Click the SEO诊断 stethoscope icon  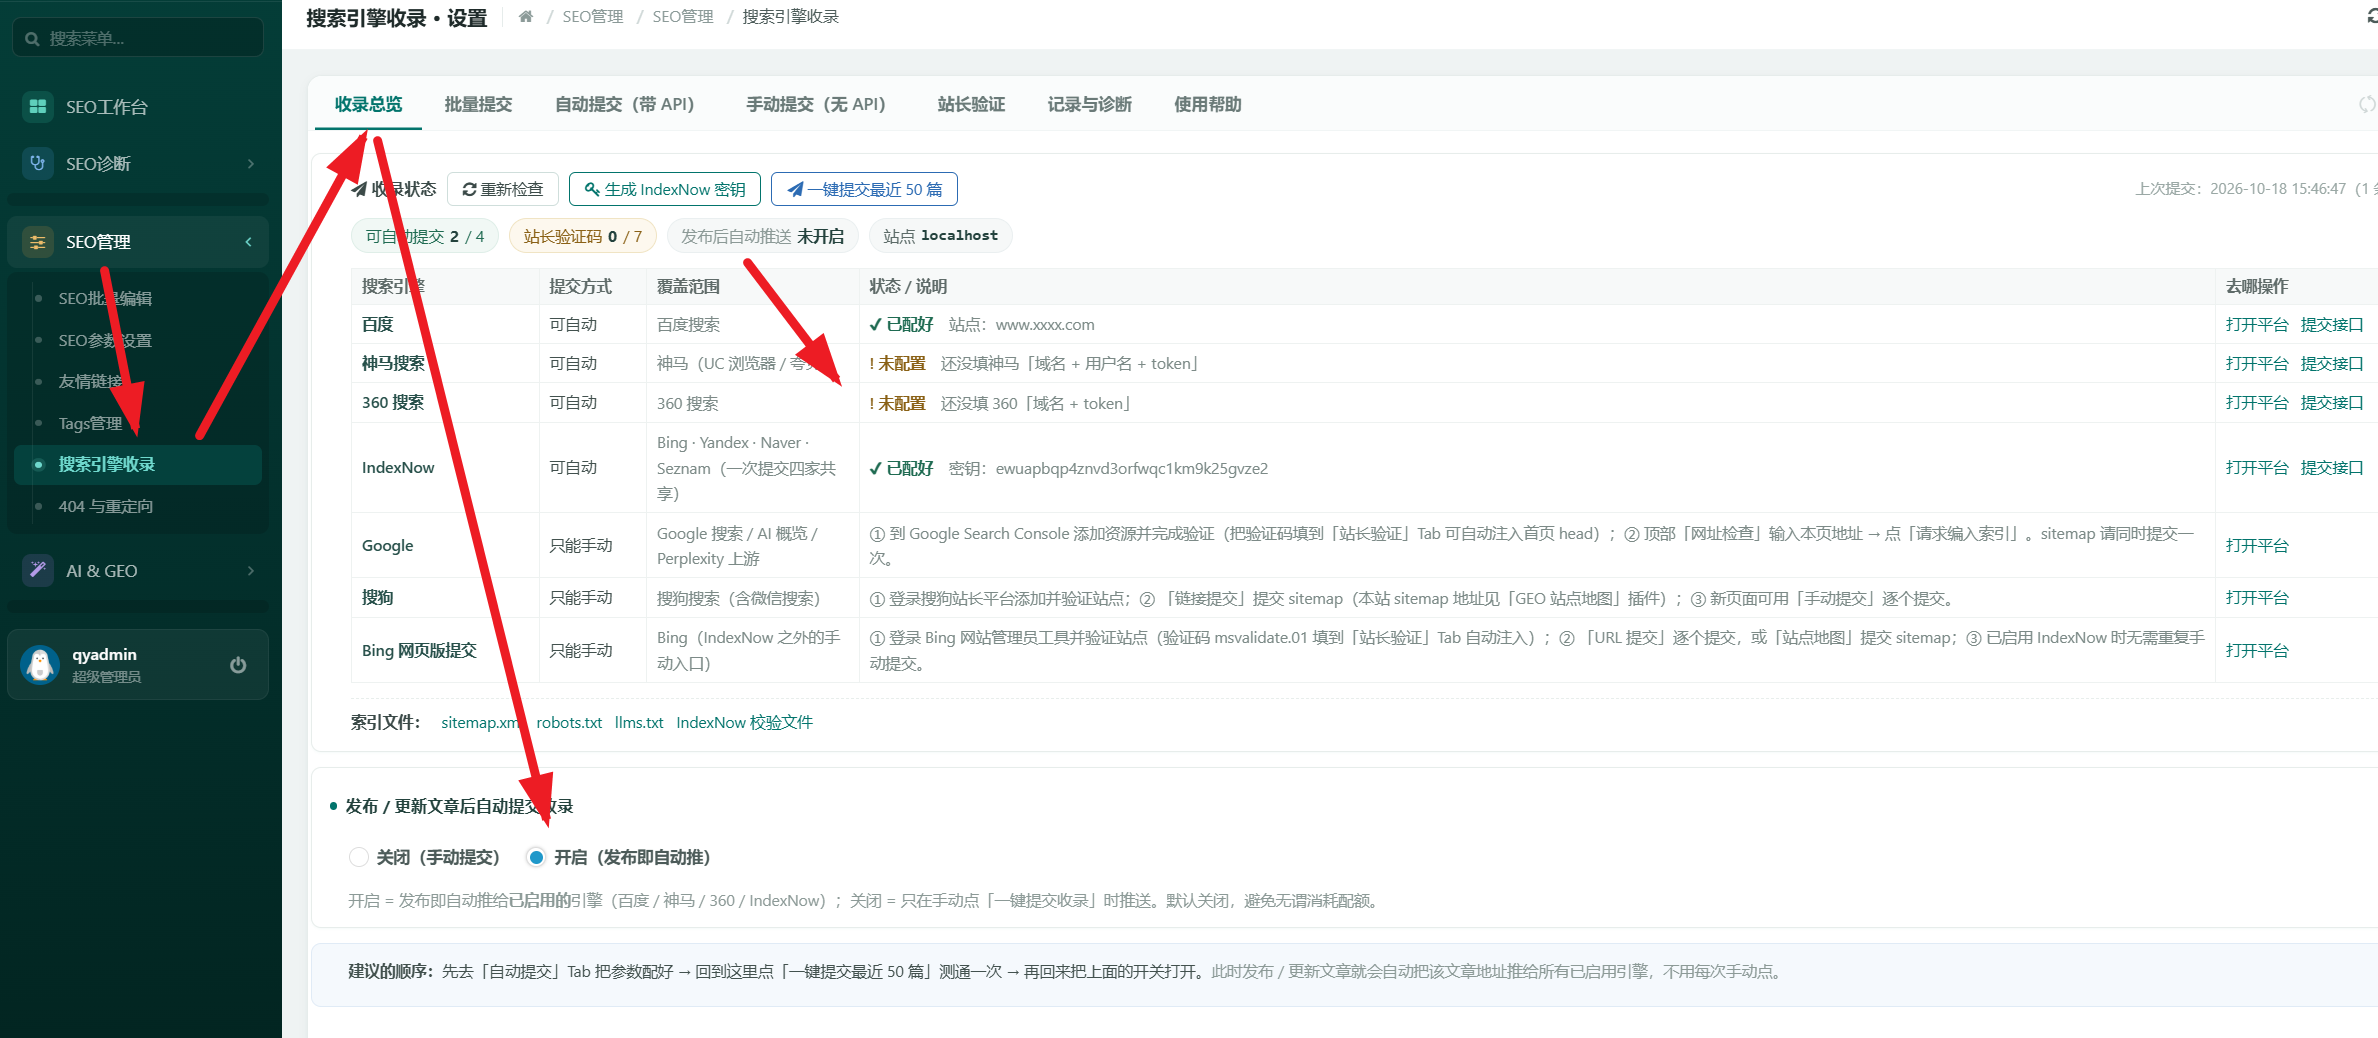tap(38, 163)
